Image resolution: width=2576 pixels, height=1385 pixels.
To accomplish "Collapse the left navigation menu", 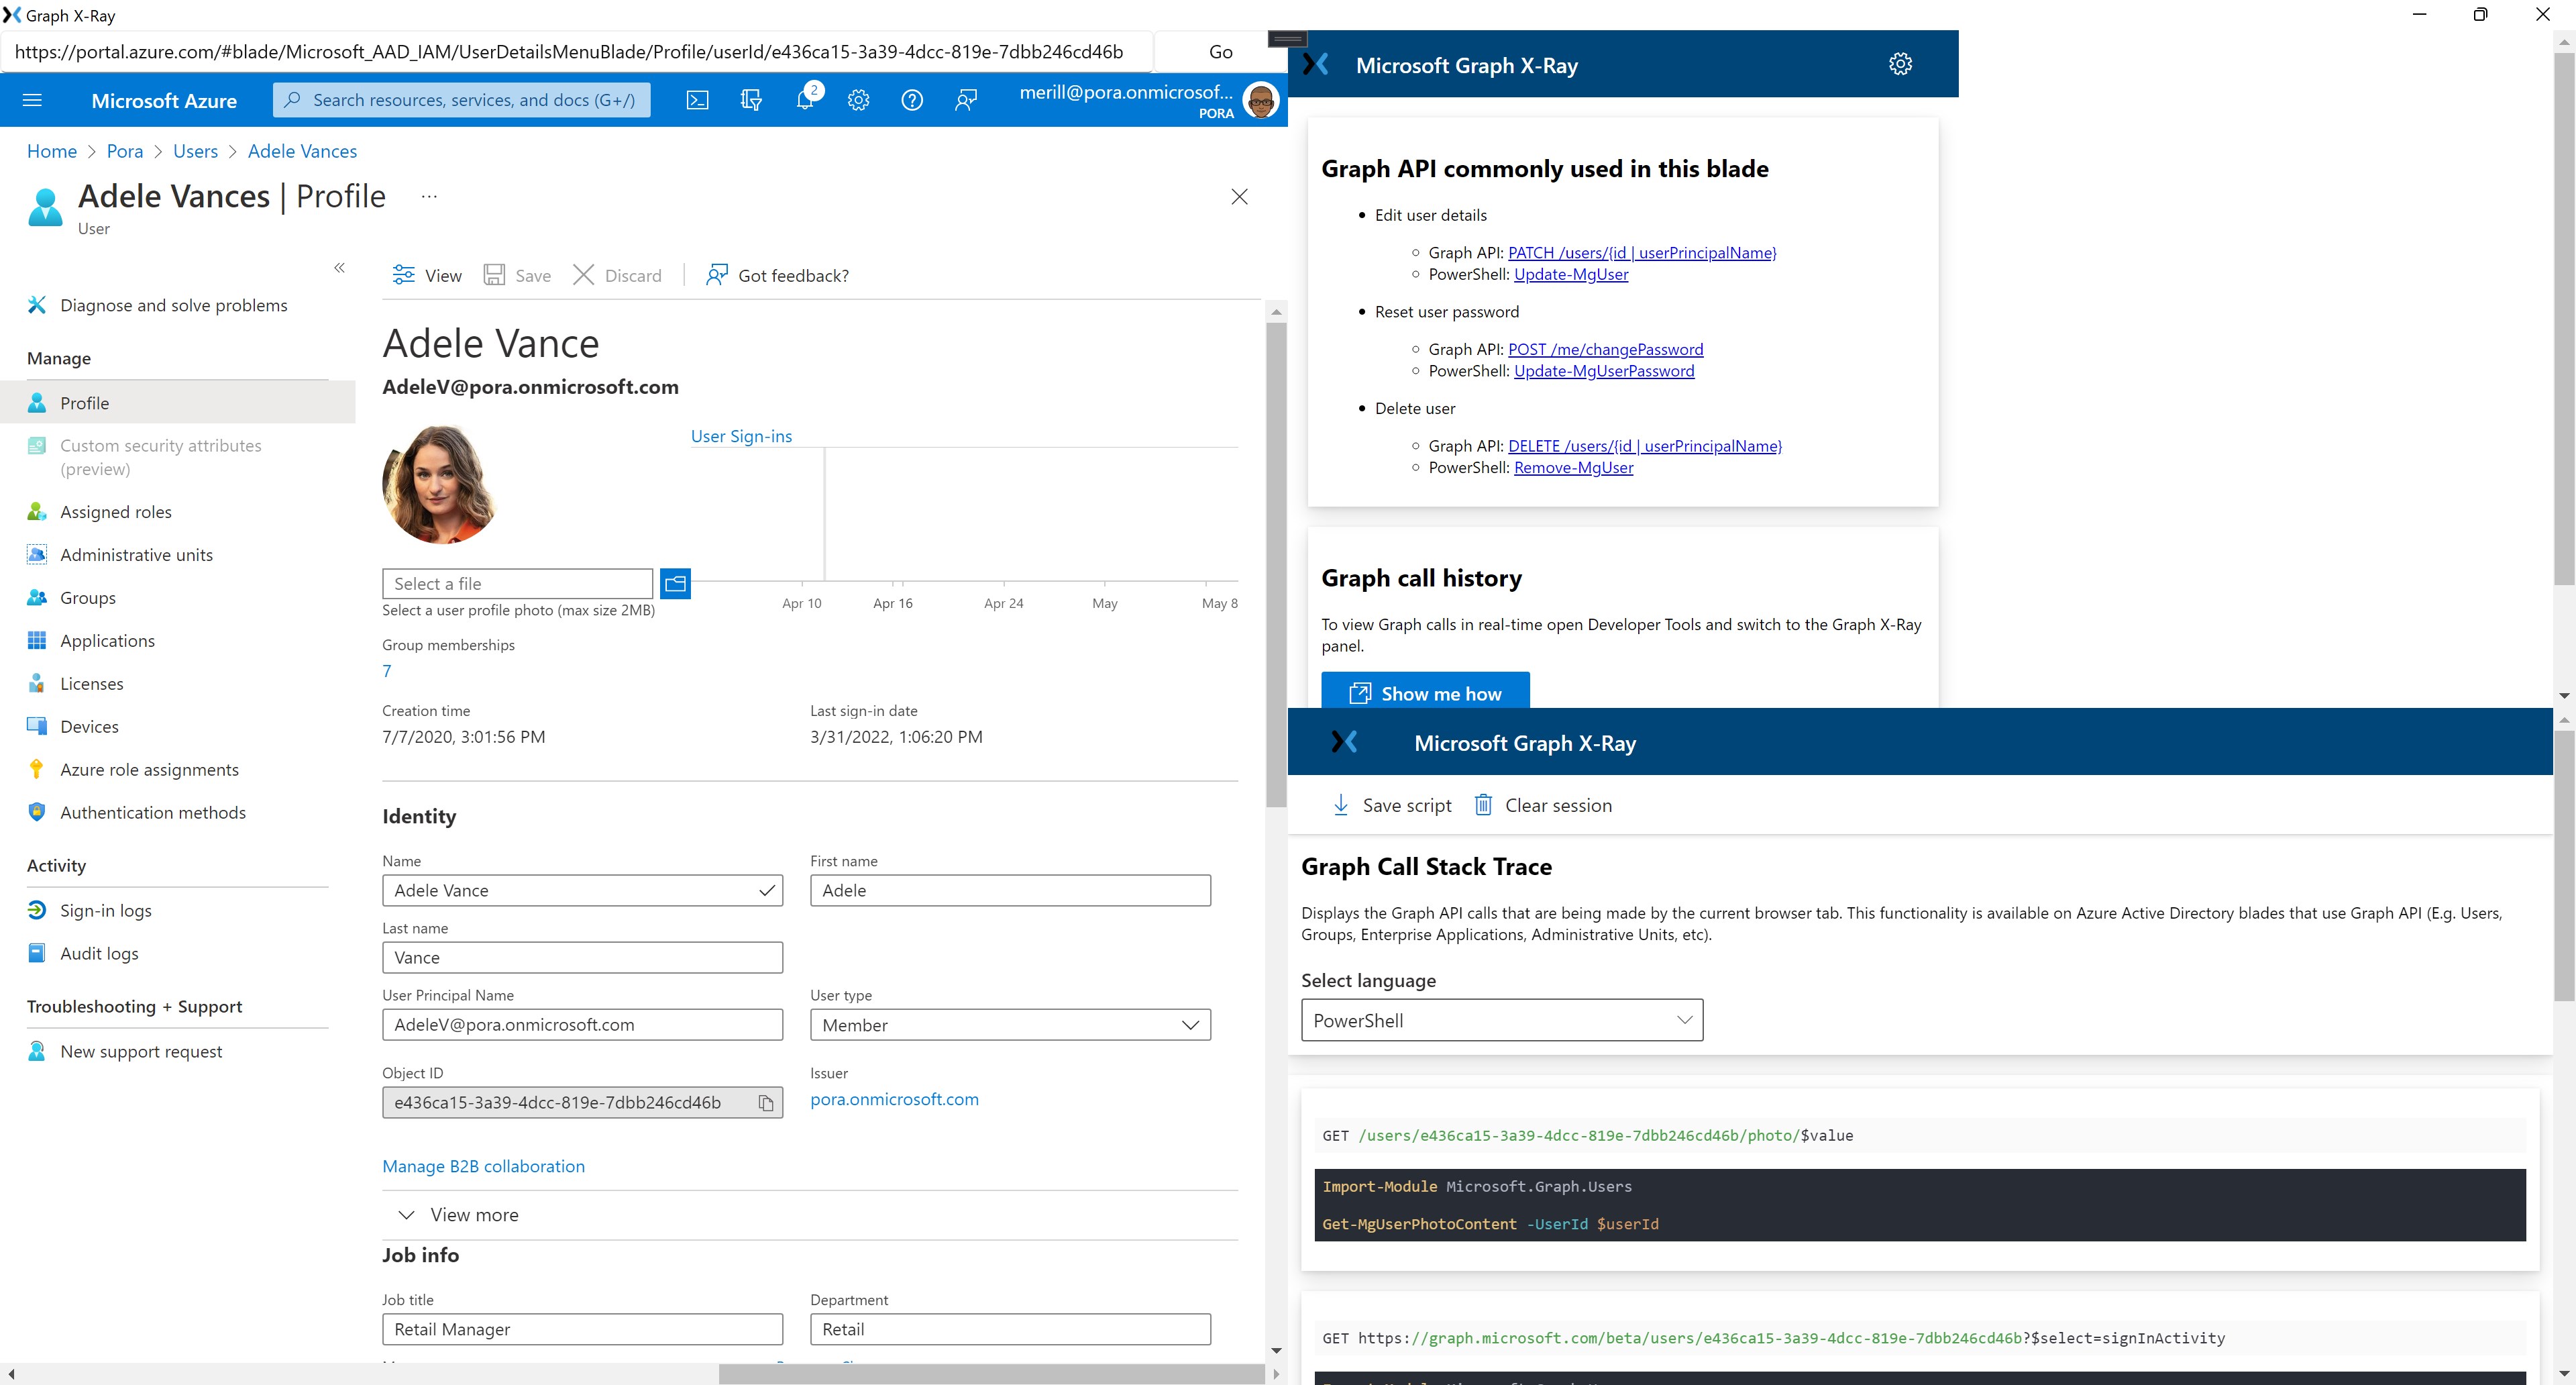I will (339, 268).
